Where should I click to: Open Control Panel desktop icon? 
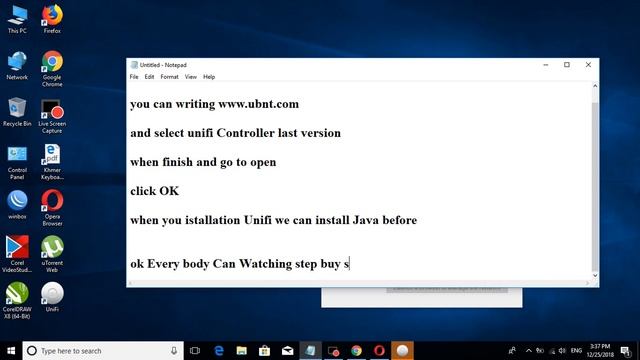17,162
